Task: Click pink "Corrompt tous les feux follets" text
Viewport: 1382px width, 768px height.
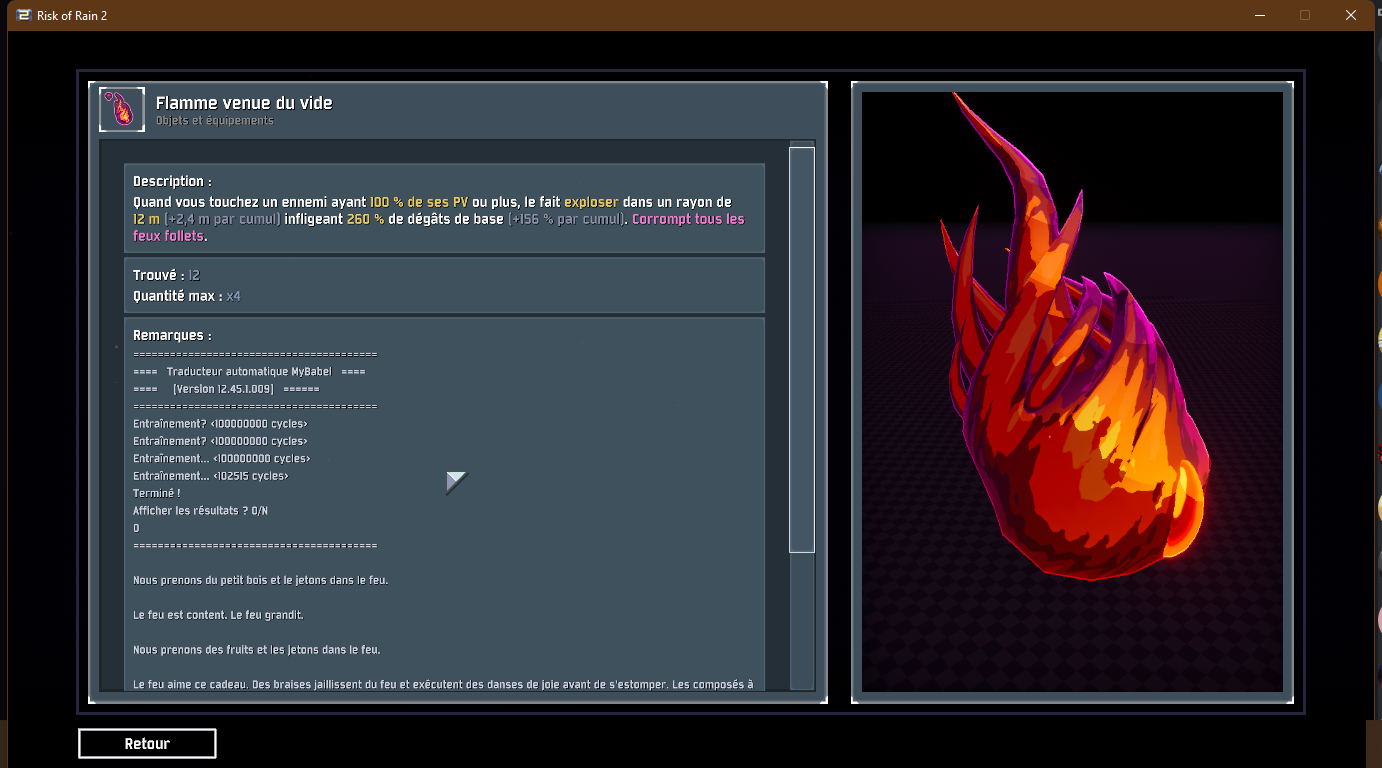Action: [x=688, y=219]
